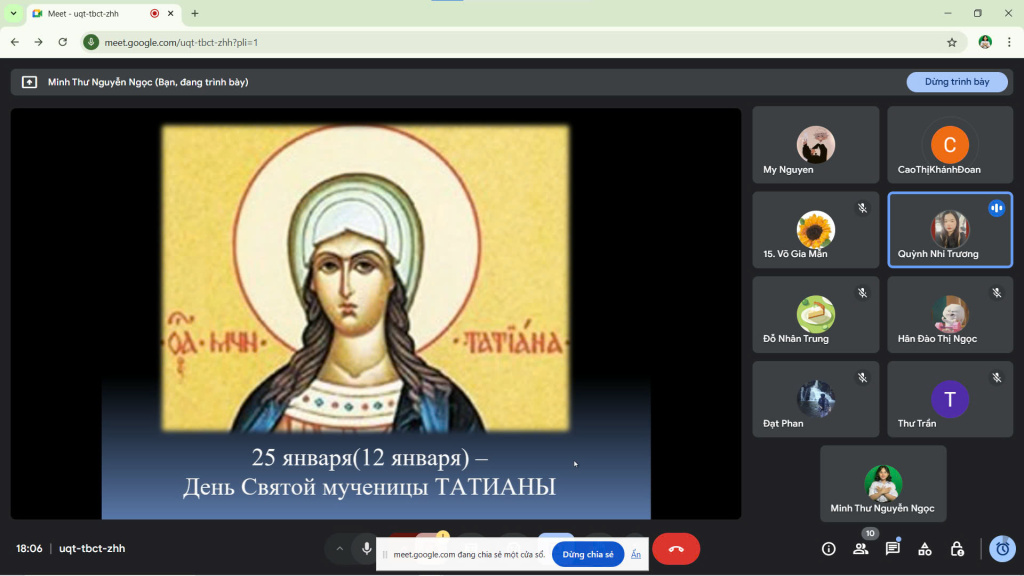Click the Ẩn link on sharing bar

(x=635, y=554)
